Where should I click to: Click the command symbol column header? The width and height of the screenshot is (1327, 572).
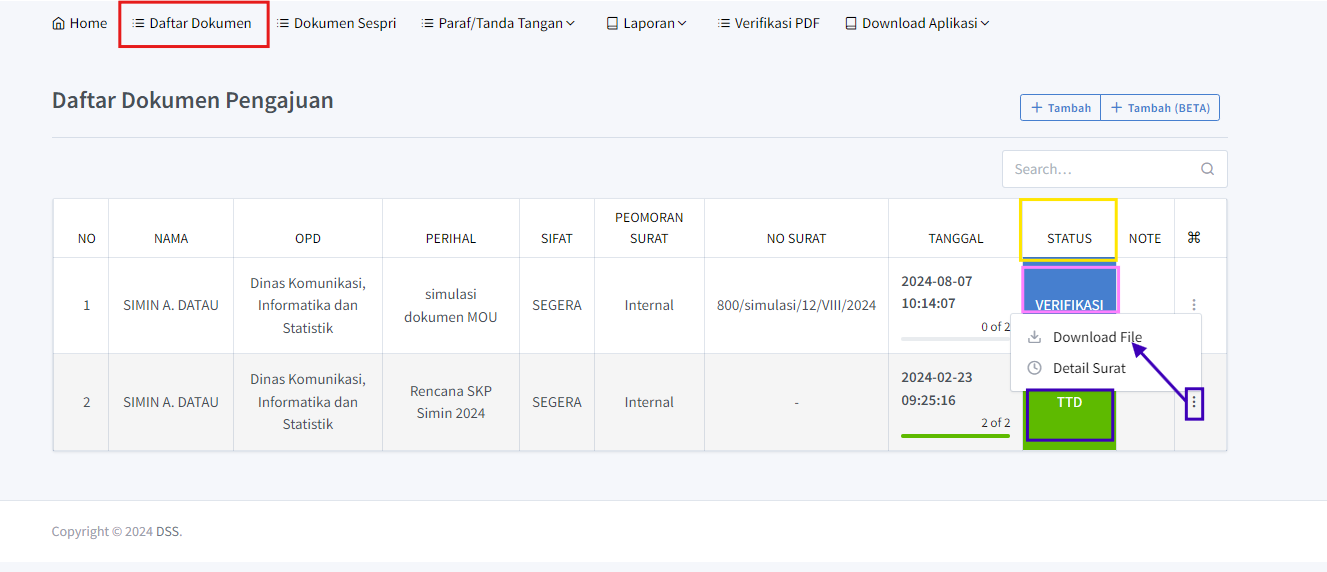point(1193,238)
